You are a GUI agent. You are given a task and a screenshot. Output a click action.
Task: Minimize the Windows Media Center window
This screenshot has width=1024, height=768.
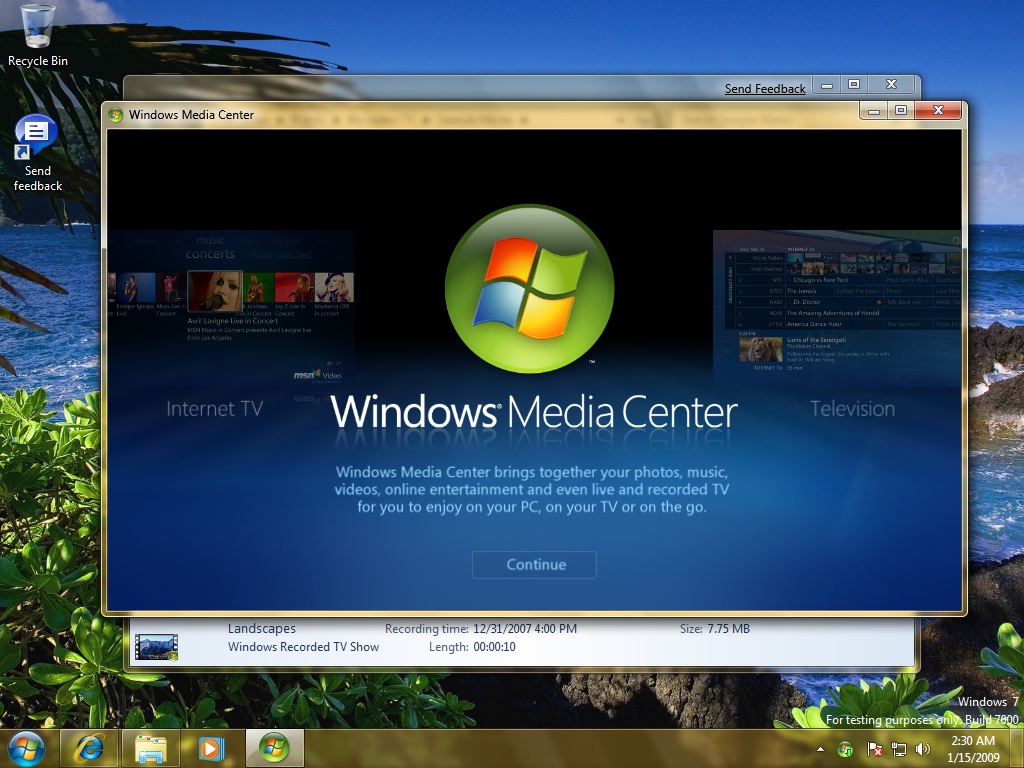[874, 110]
